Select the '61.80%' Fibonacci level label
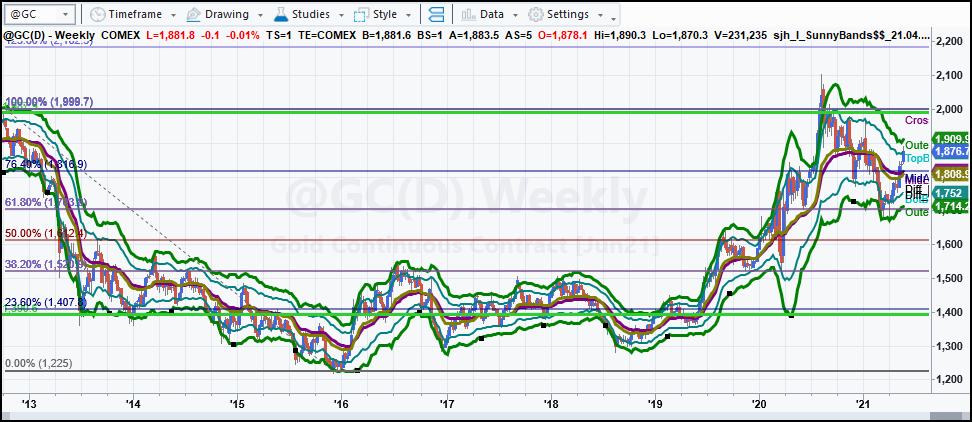Viewport: 972px width, 422px height. coord(47,203)
